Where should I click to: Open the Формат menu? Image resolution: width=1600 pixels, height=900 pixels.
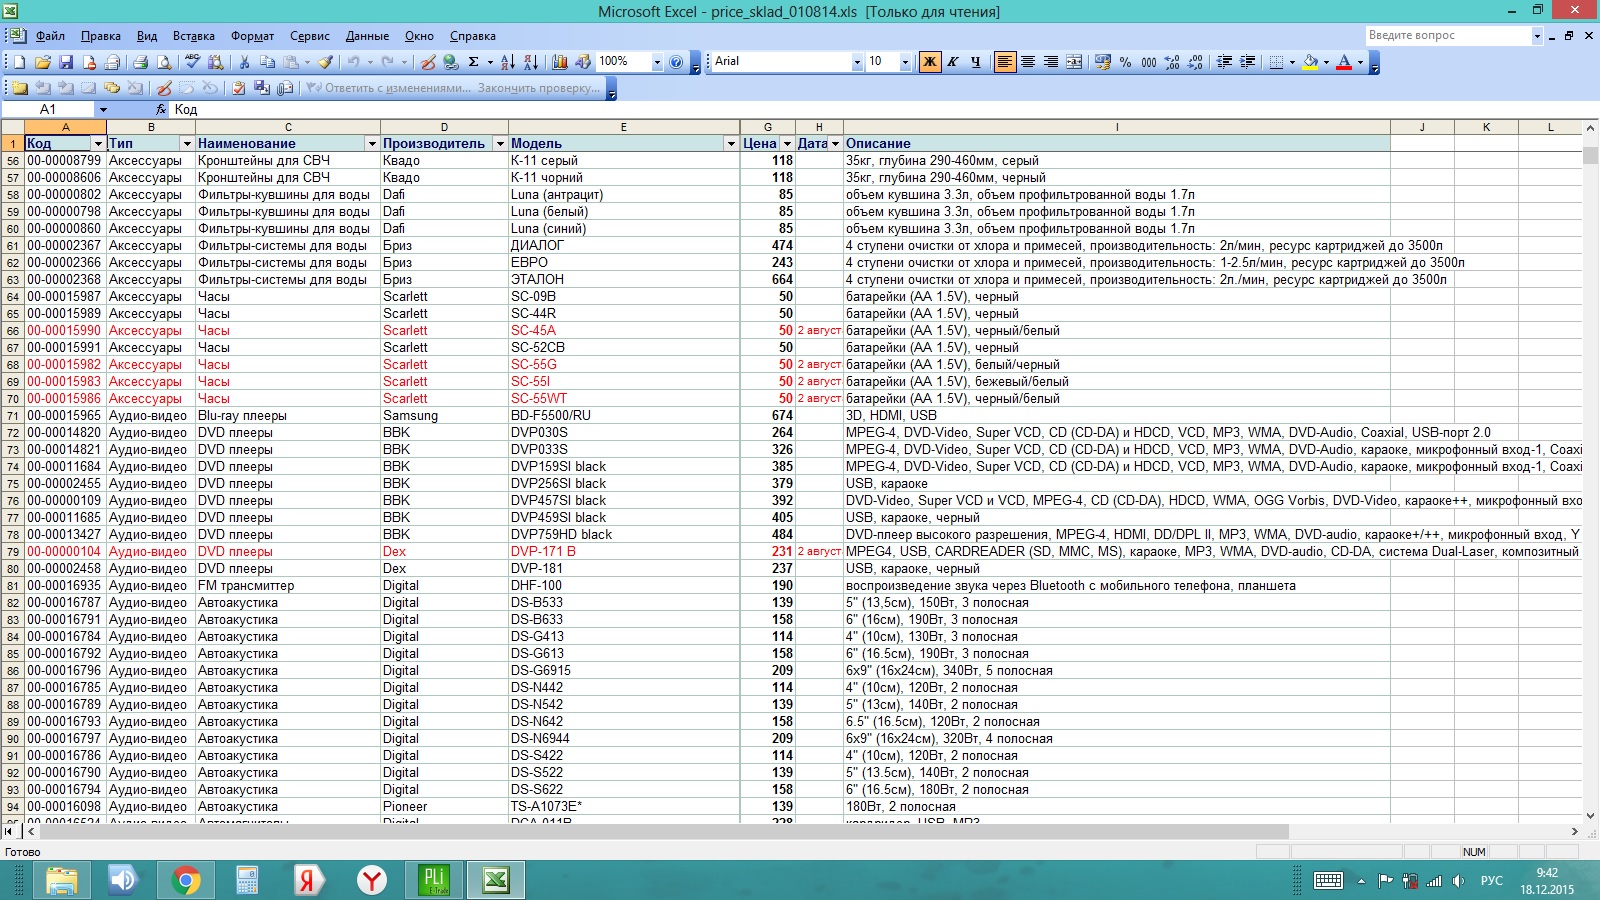(x=253, y=36)
